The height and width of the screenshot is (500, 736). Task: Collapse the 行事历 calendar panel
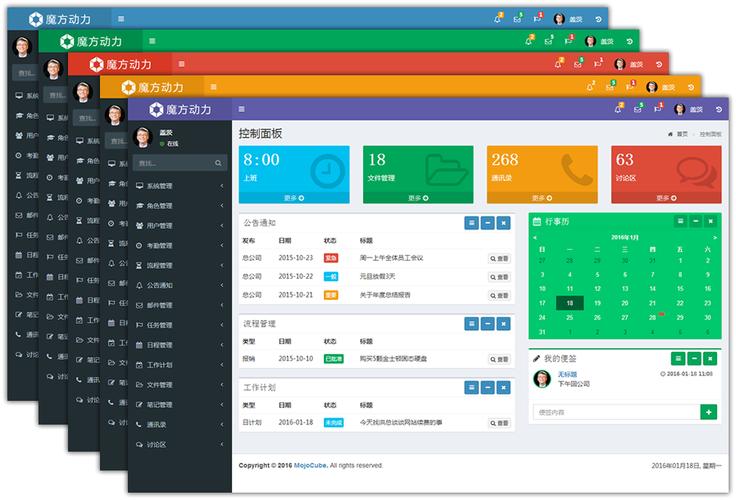coord(696,221)
